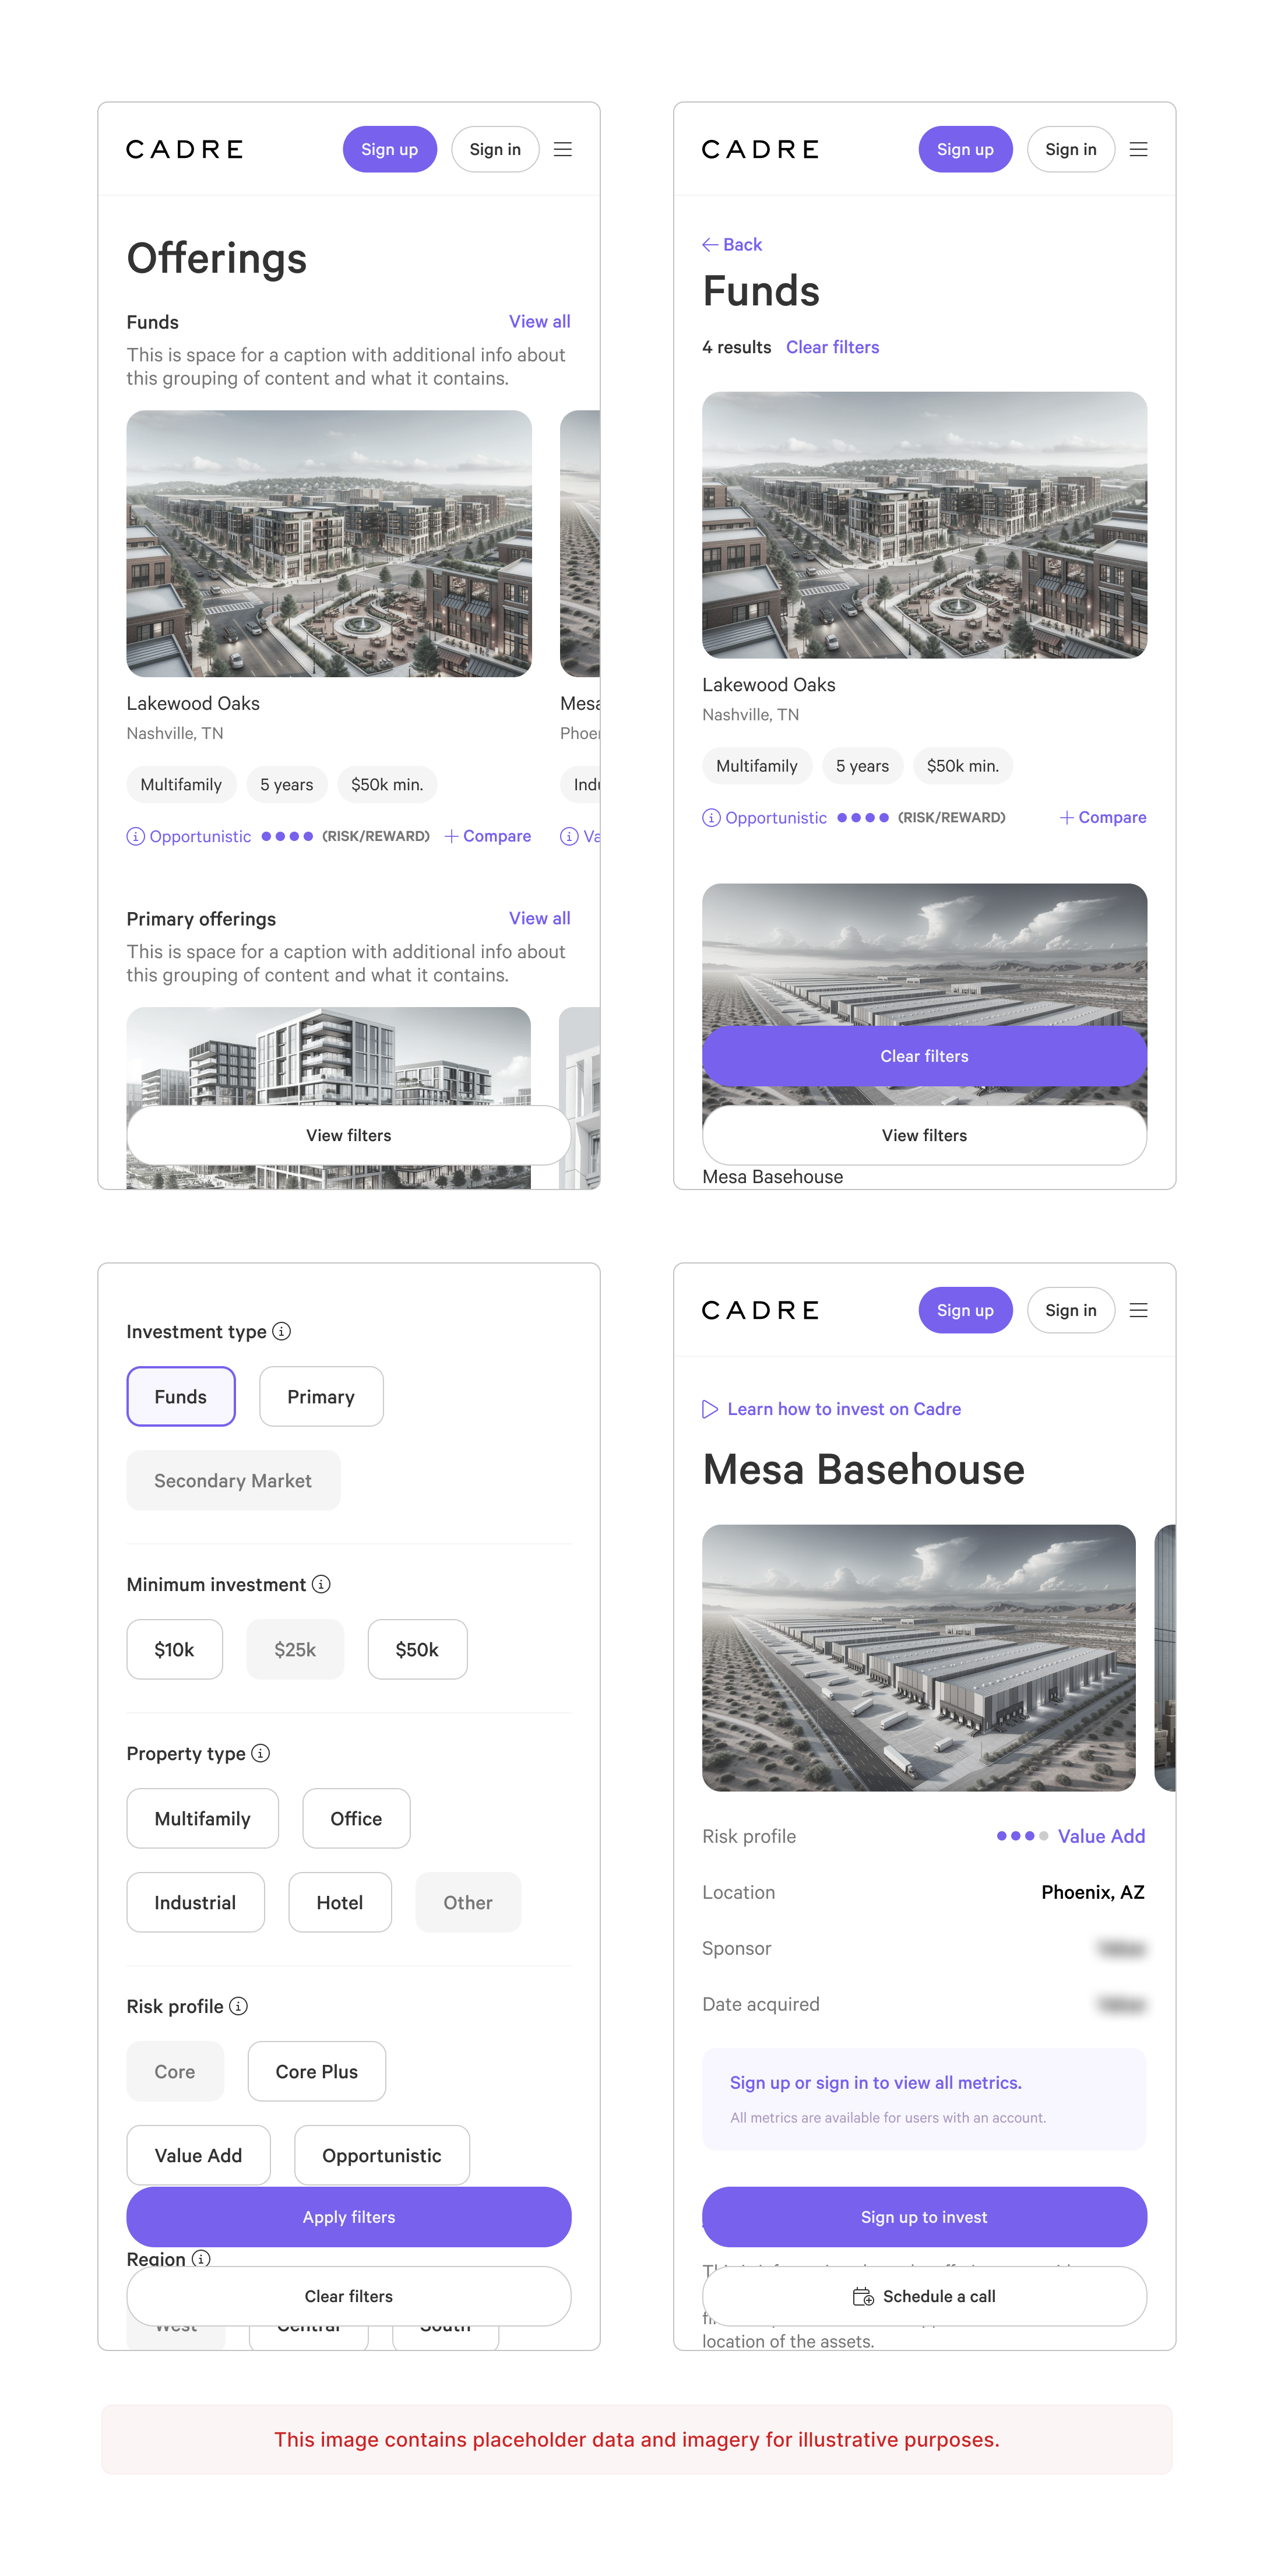Click Sign up to invest button
Viewport: 1274px width, 2576px height.
click(924, 2218)
